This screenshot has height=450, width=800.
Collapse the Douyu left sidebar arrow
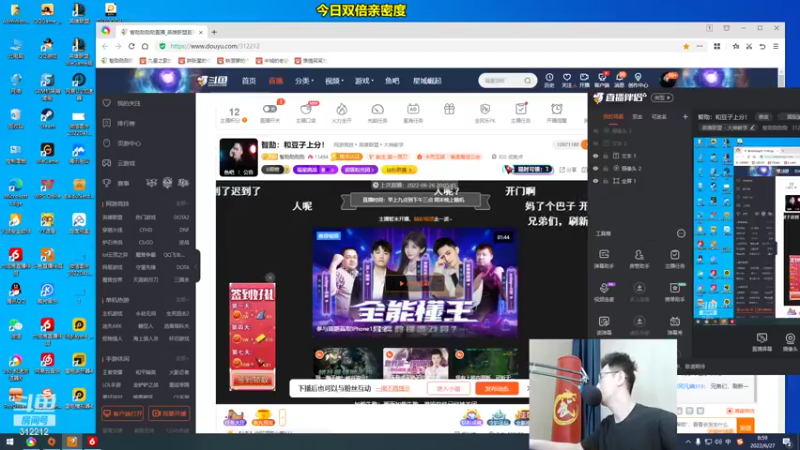197,266
